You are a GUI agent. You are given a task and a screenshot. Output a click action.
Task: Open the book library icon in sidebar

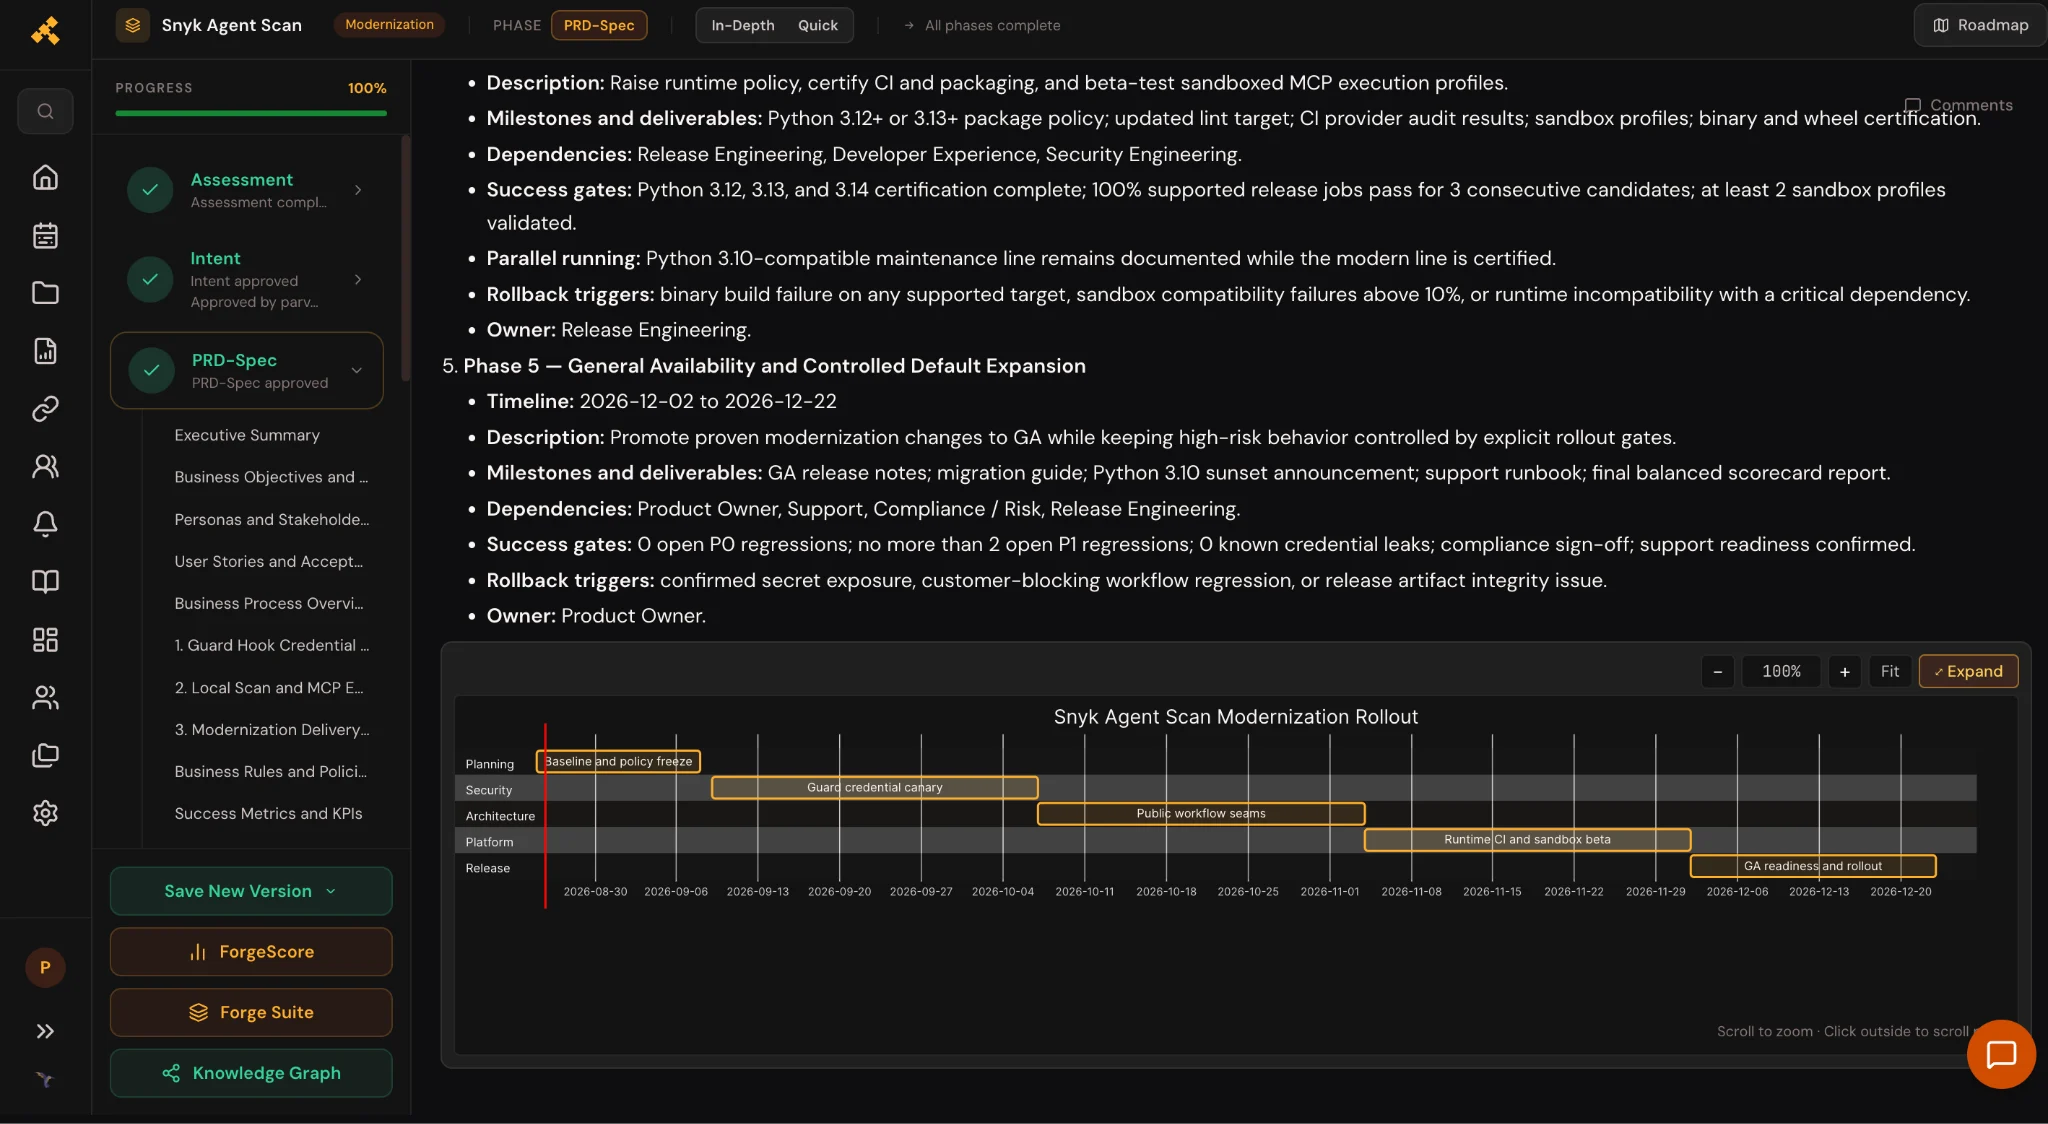pyautogui.click(x=45, y=582)
